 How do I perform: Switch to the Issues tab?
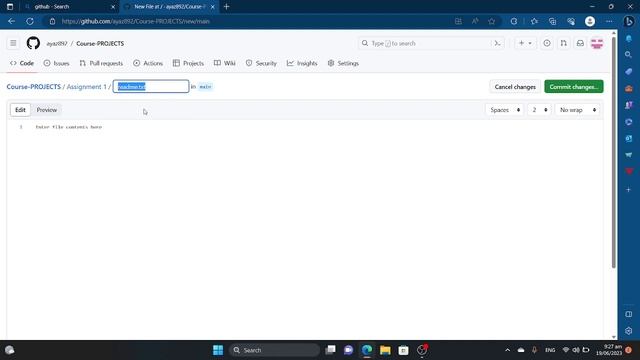[x=56, y=63]
